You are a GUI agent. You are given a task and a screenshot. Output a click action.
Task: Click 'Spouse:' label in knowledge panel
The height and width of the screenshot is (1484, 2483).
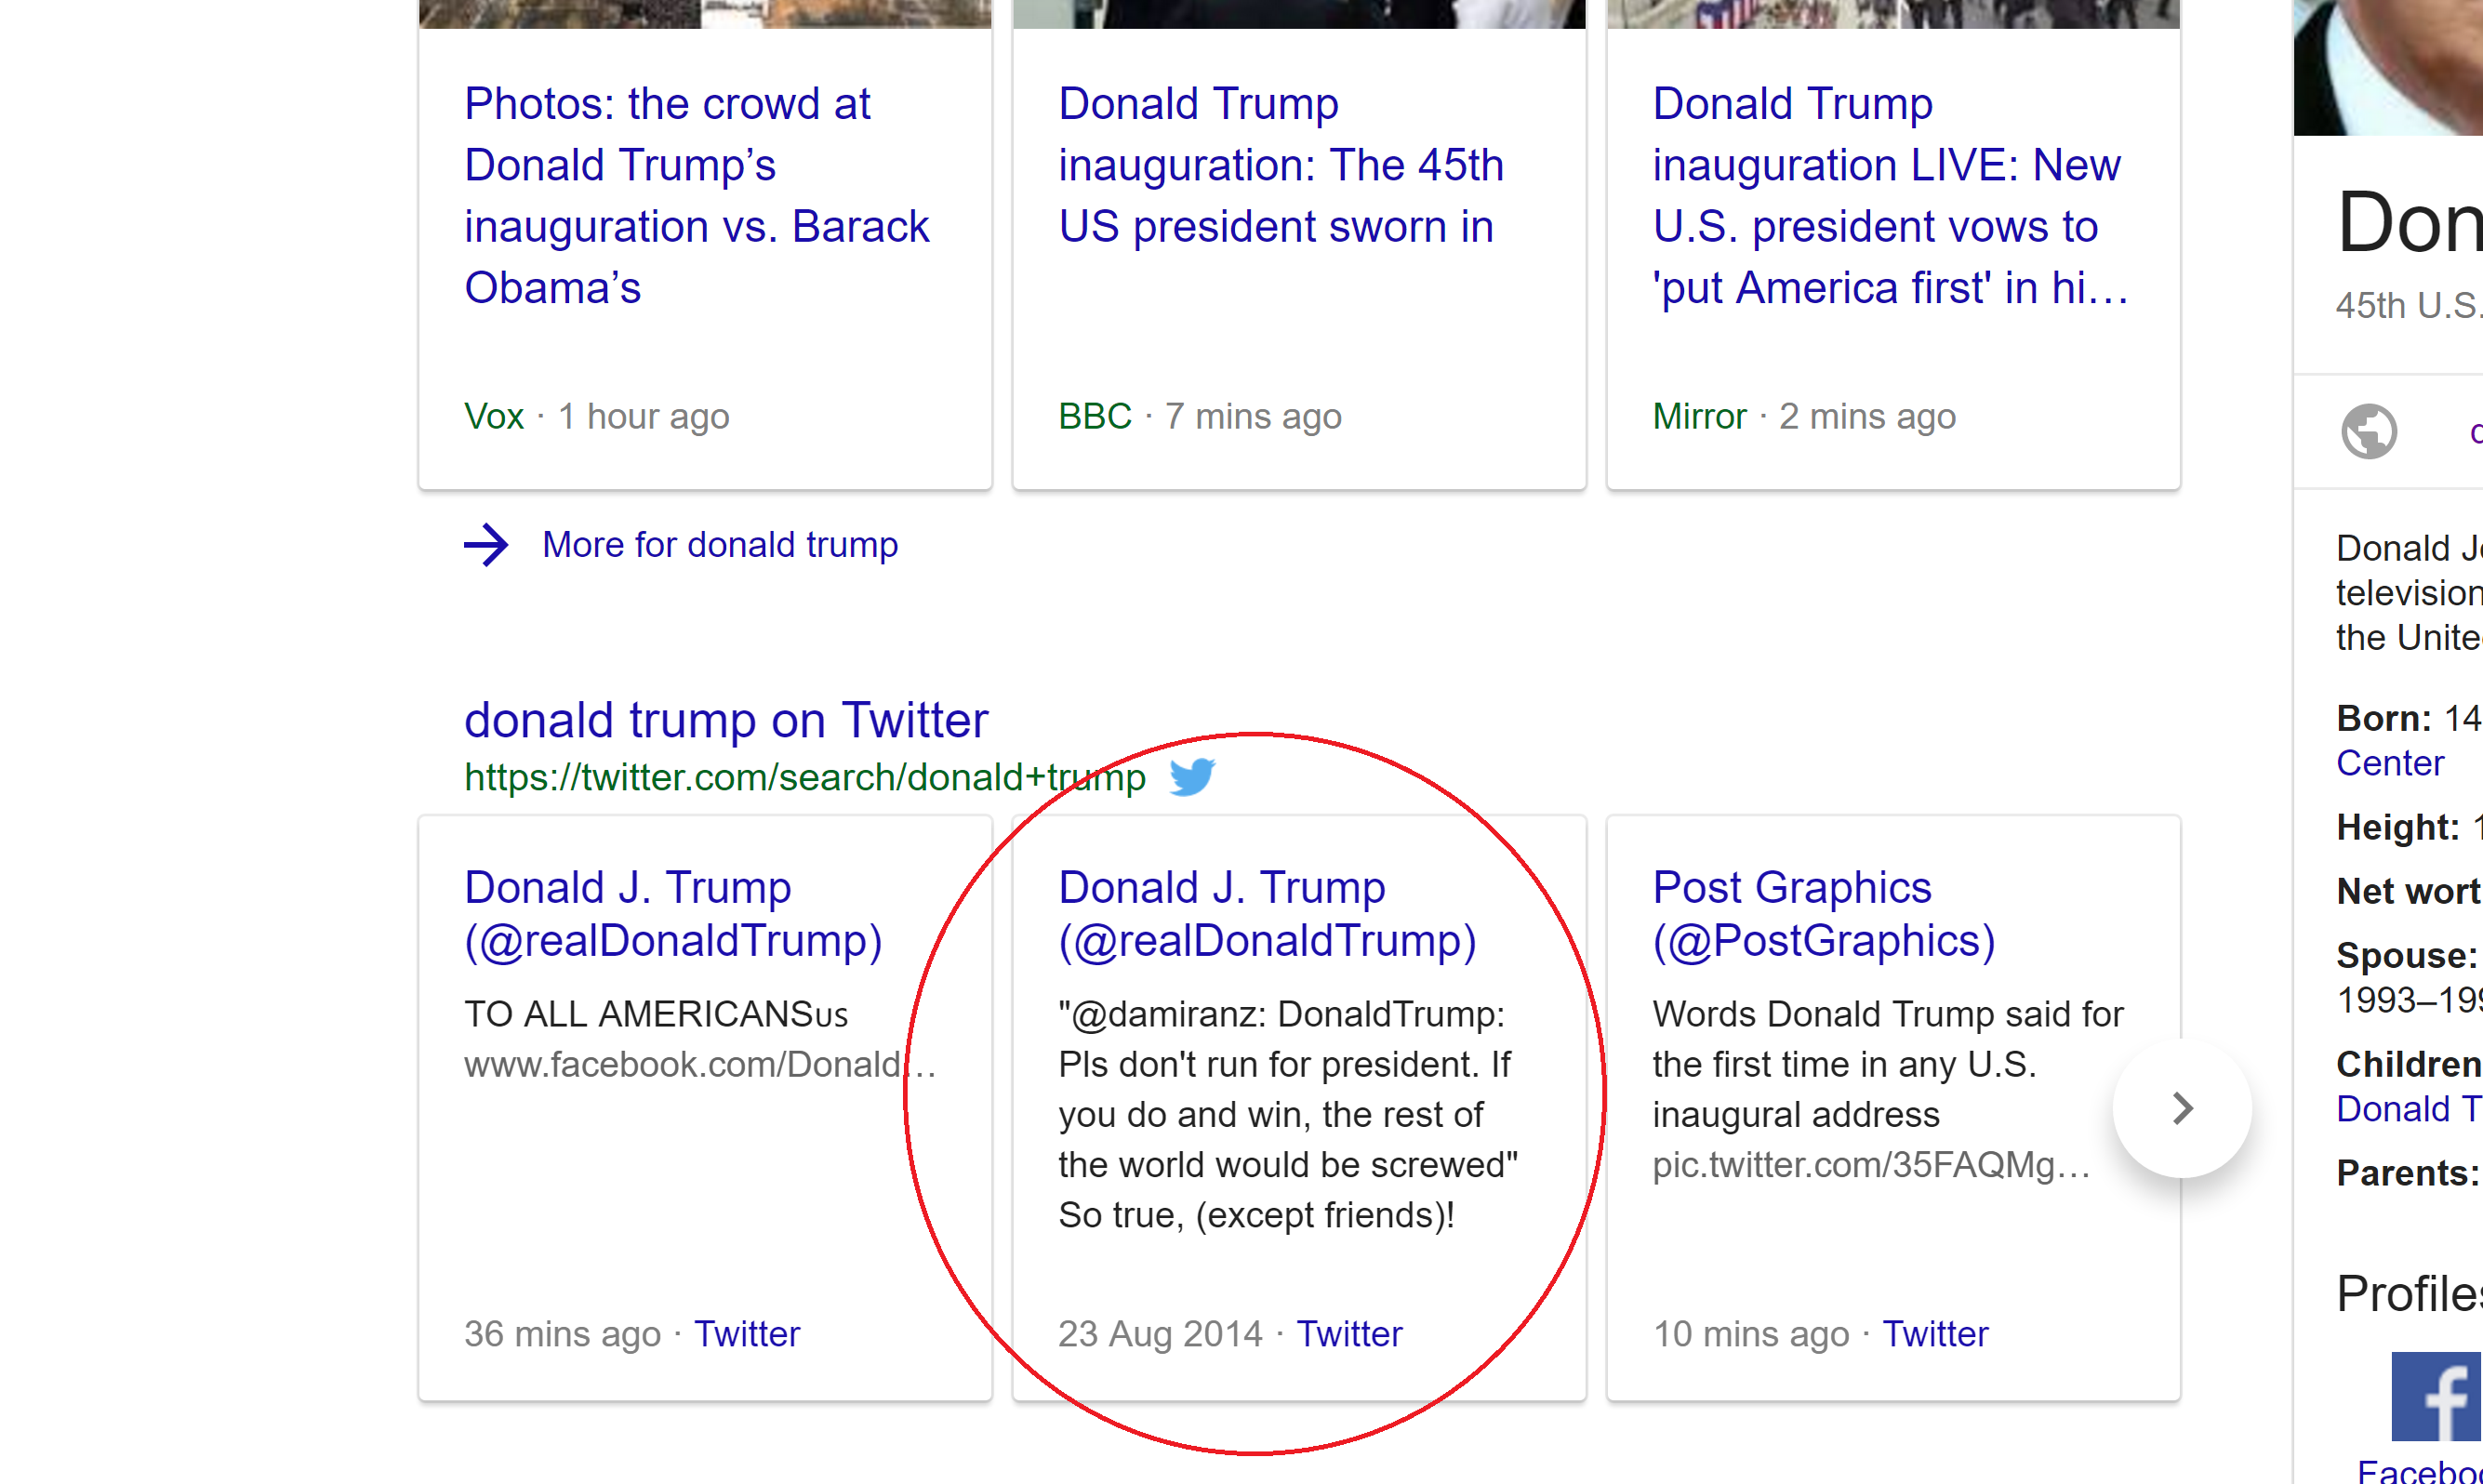click(x=2407, y=956)
